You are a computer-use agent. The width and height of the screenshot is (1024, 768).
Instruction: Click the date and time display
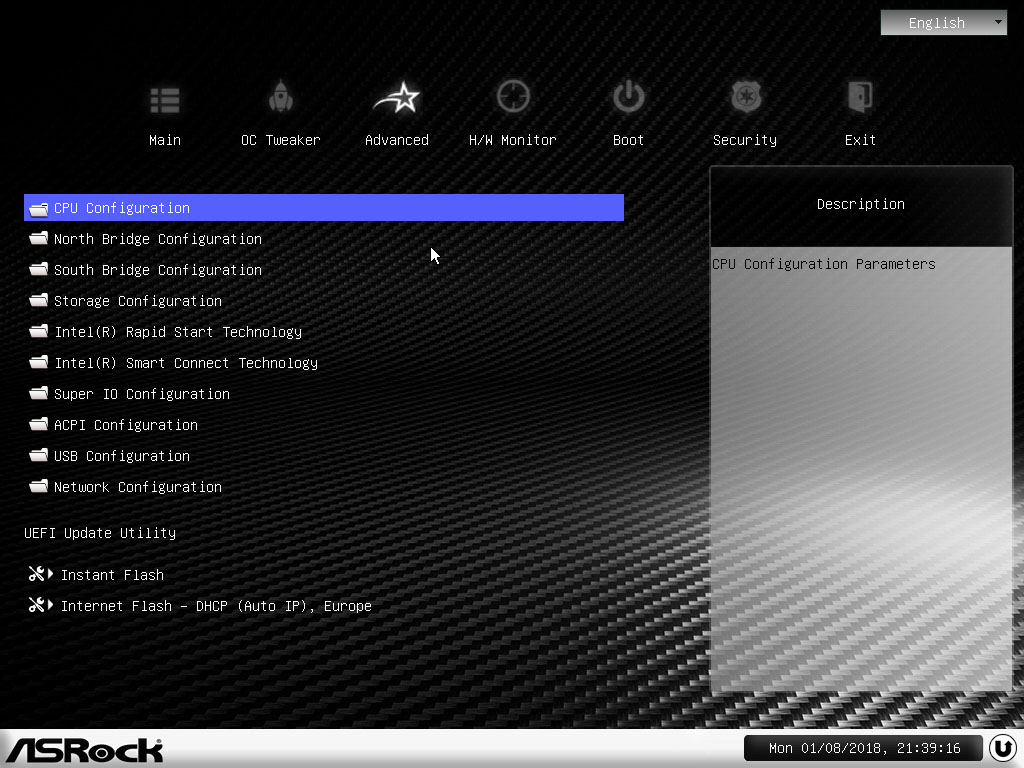point(864,748)
